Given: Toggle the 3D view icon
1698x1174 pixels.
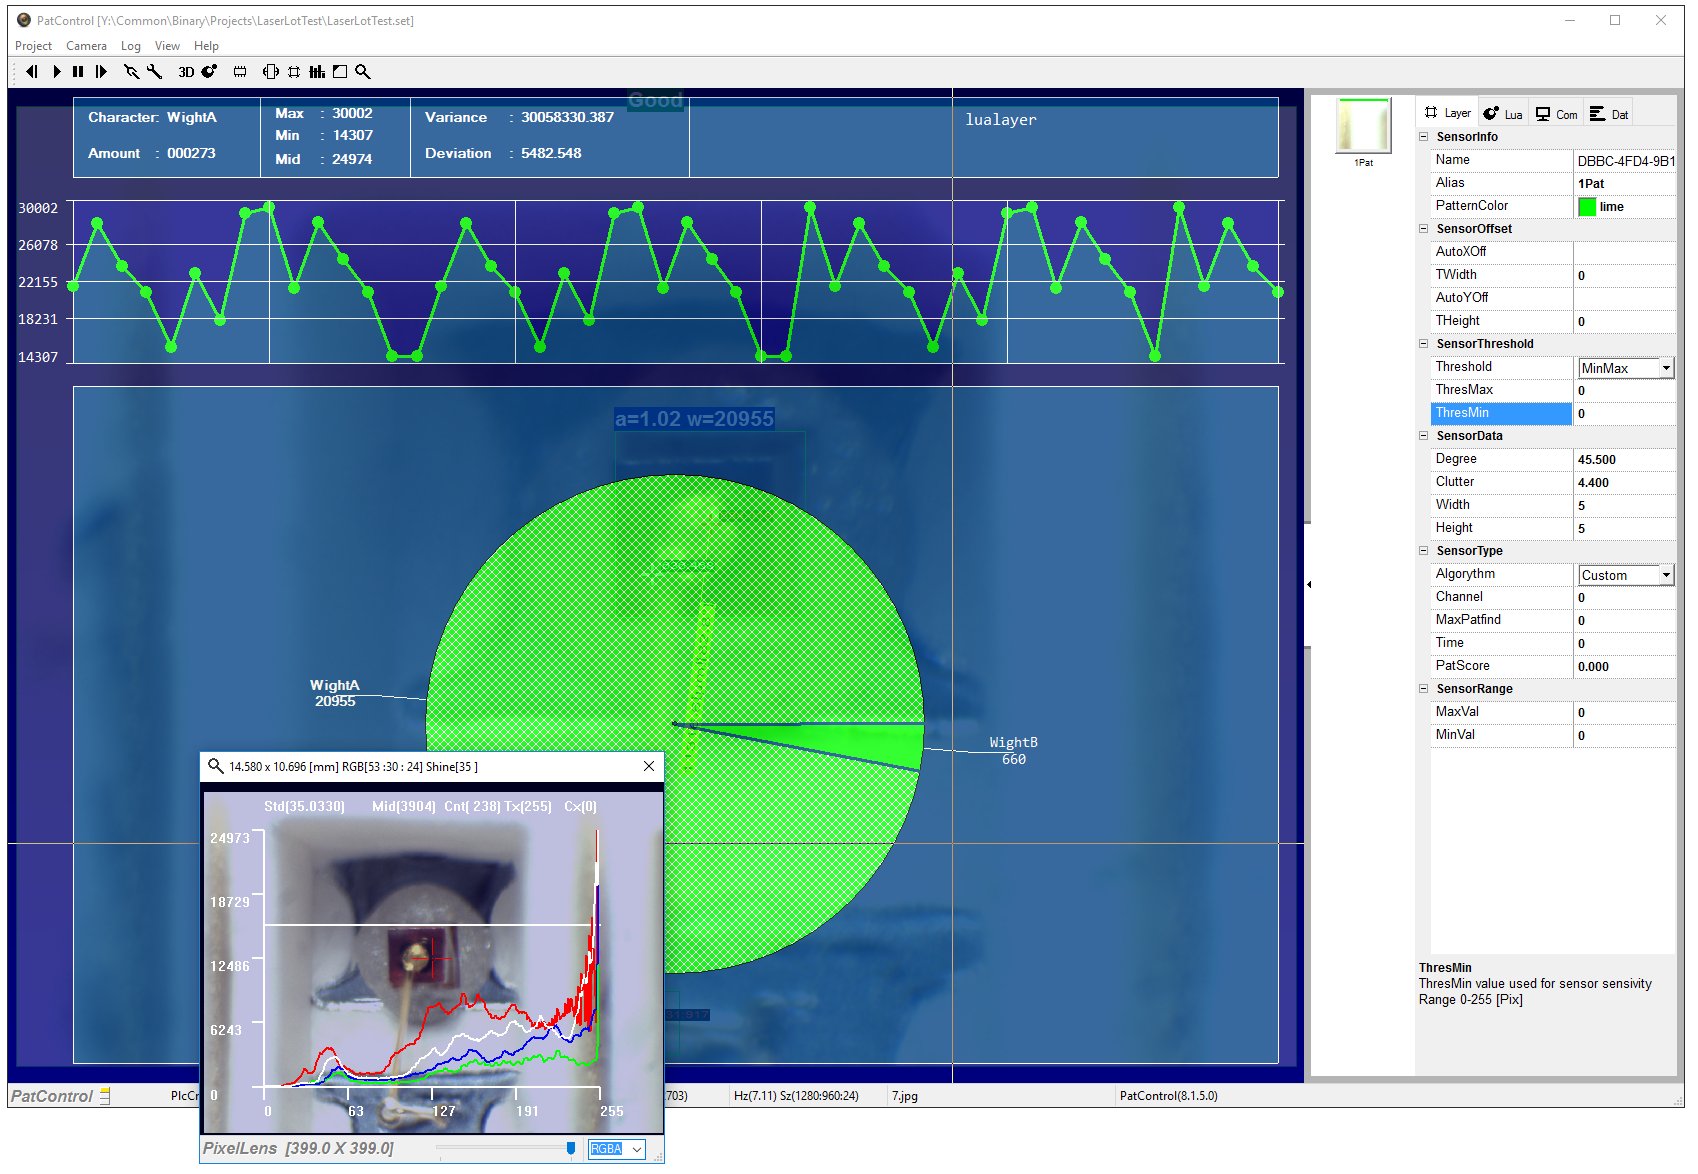Looking at the screenshot, I should point(186,72).
